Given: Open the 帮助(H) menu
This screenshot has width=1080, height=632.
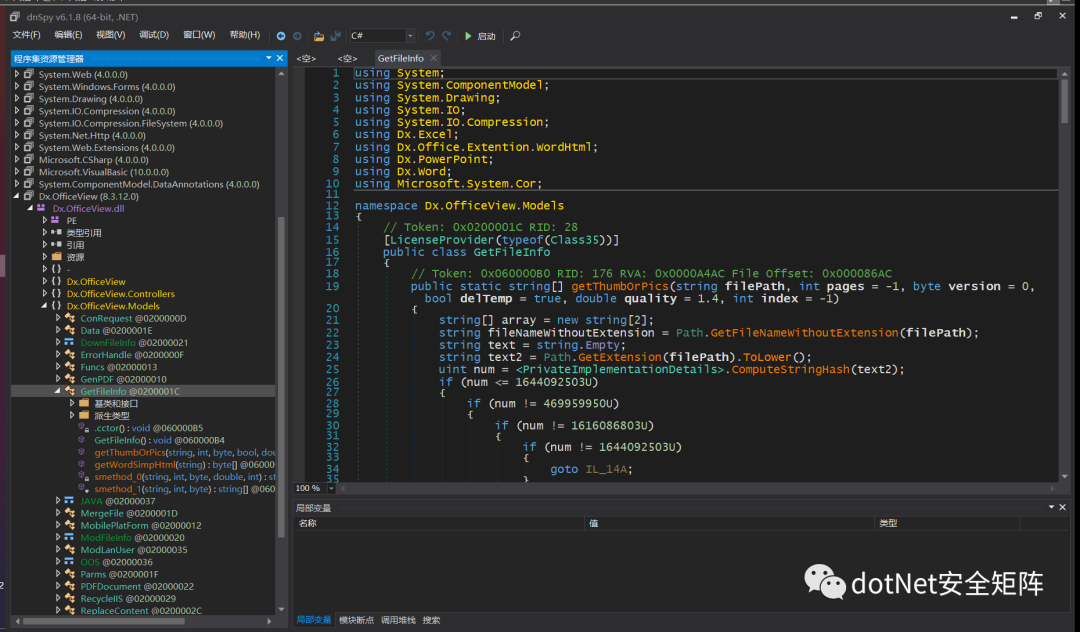Looking at the screenshot, I should tap(245, 35).
